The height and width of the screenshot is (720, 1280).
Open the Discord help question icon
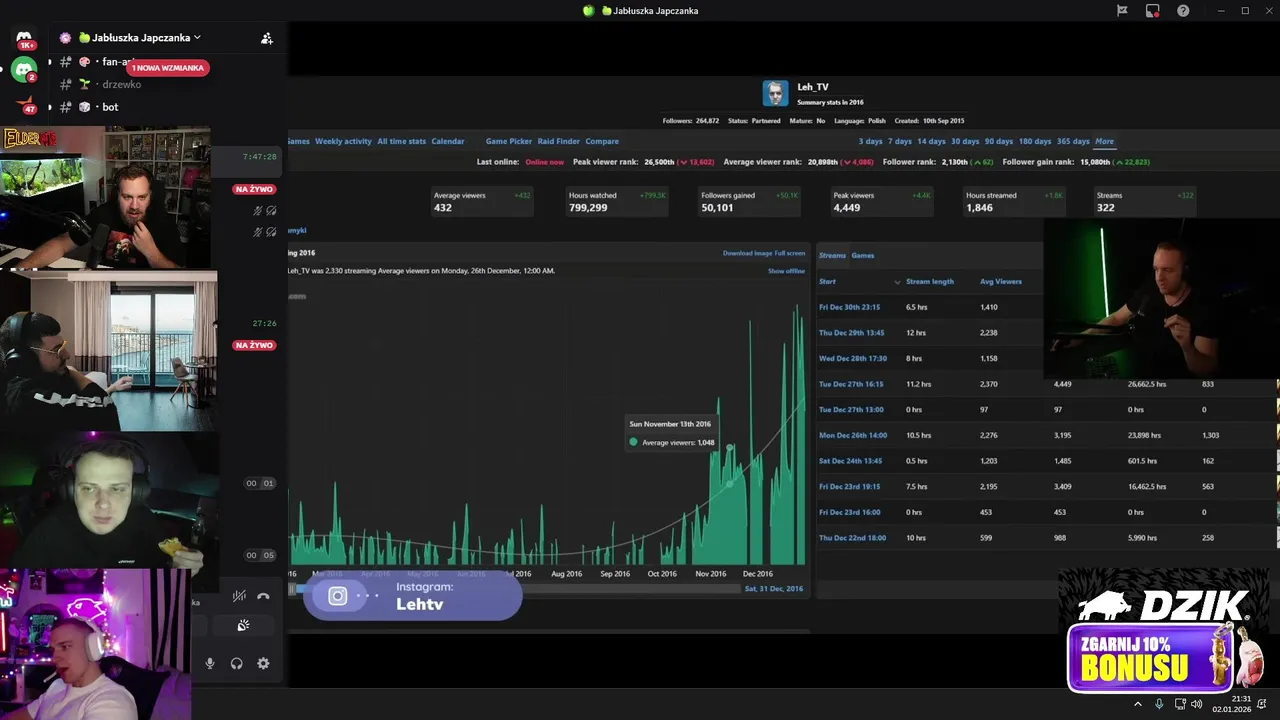(1184, 11)
